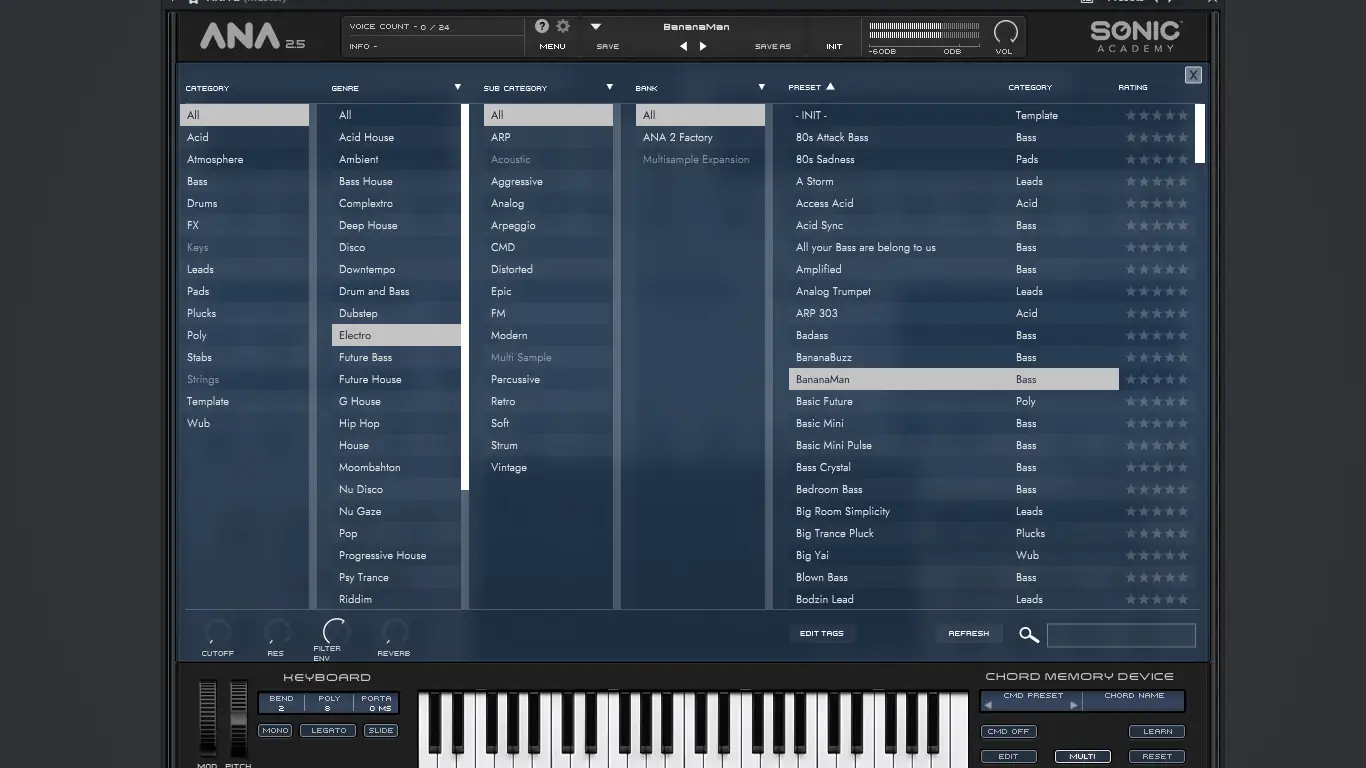Click SAVE AS in the header

coord(773,46)
